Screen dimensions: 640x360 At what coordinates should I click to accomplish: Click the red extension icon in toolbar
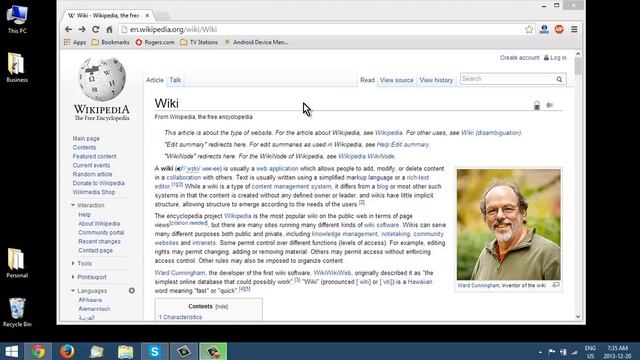pos(559,29)
